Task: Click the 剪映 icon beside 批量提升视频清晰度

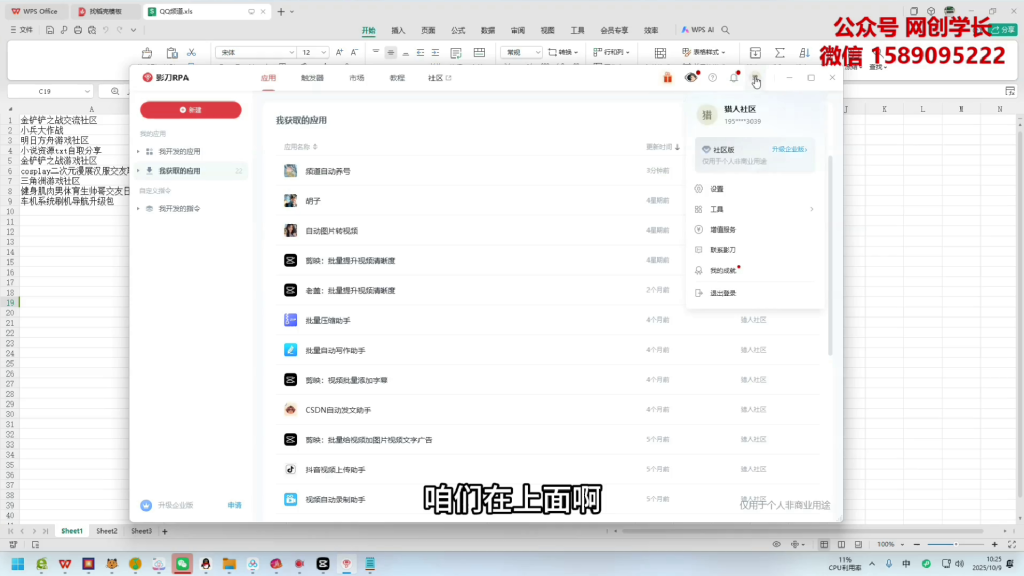Action: (x=289, y=260)
